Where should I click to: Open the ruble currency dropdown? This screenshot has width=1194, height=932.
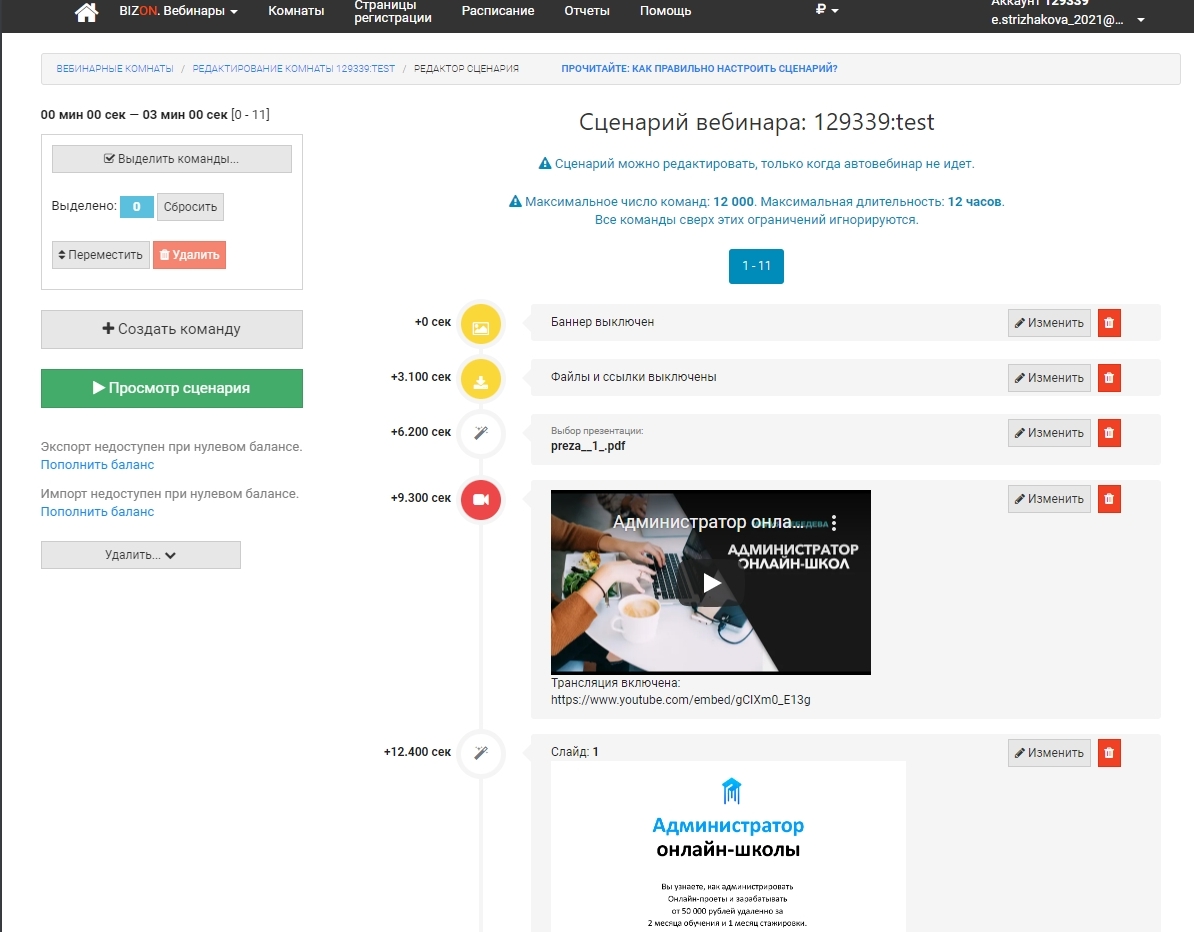826,11
